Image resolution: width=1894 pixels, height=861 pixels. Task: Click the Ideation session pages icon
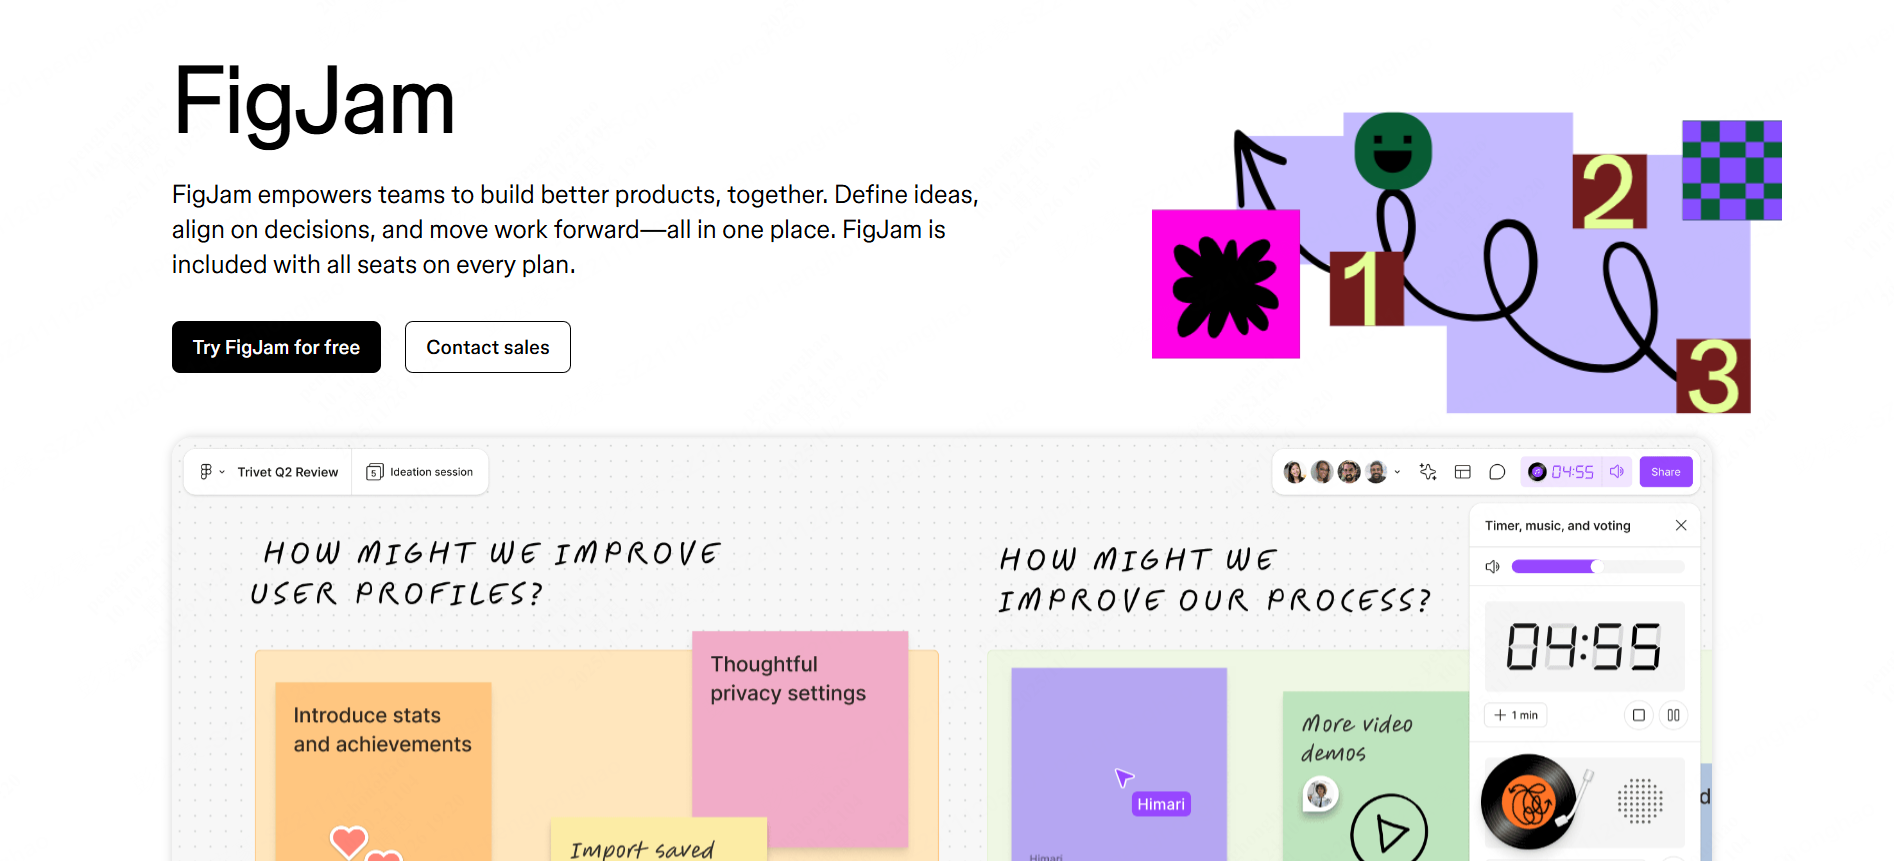click(x=375, y=472)
